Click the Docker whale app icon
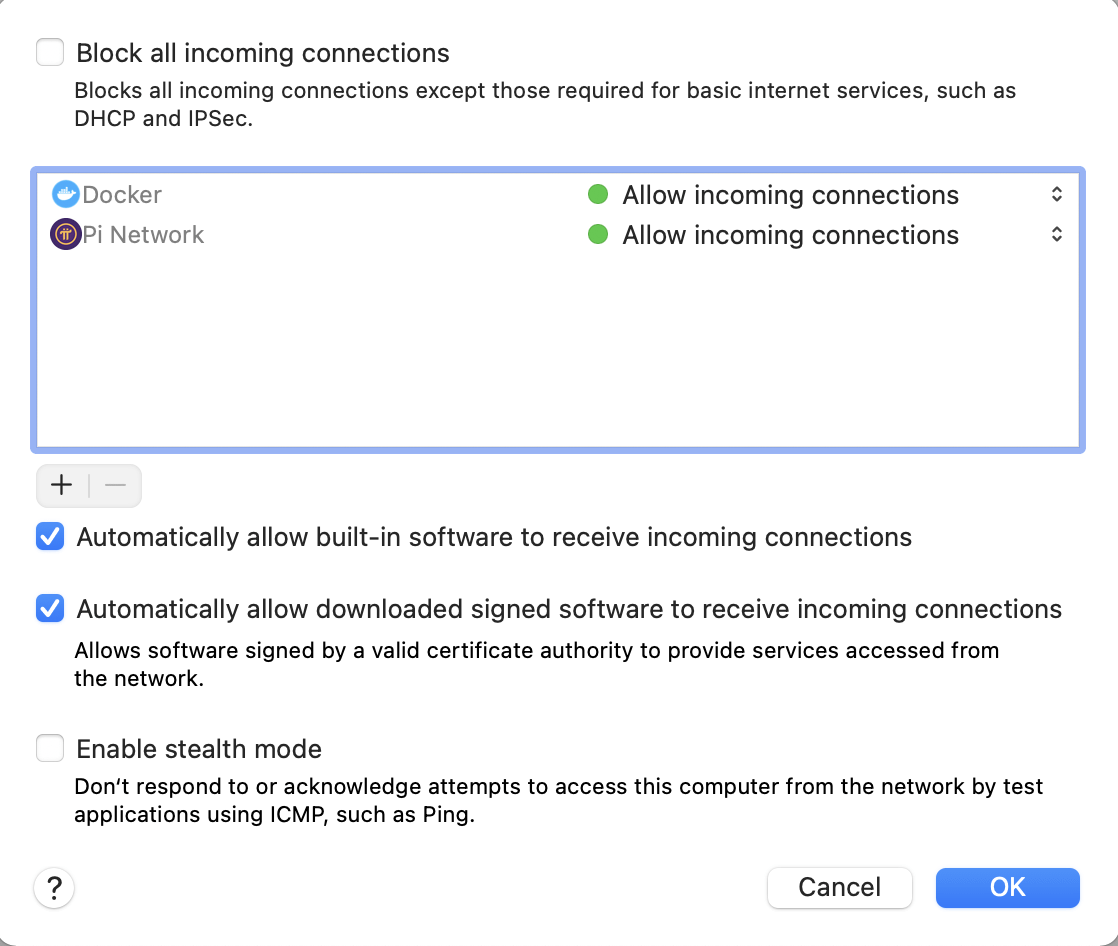The height and width of the screenshot is (946, 1118). (x=66, y=195)
